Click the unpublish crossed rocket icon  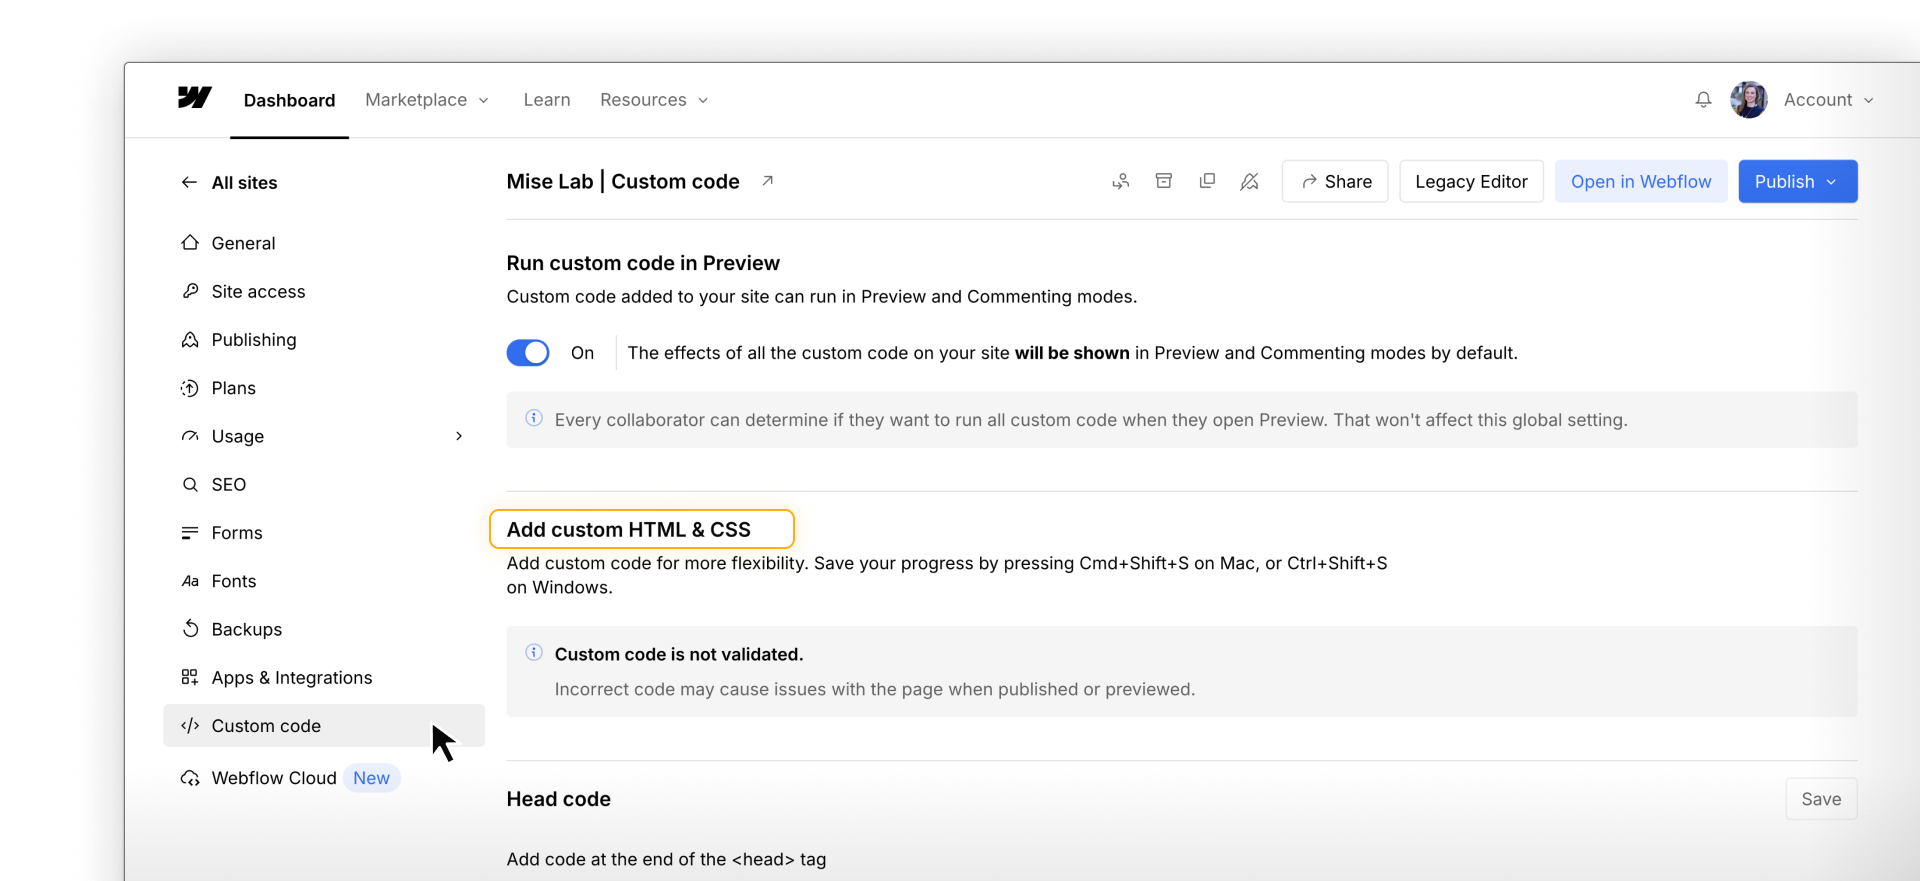(1250, 181)
